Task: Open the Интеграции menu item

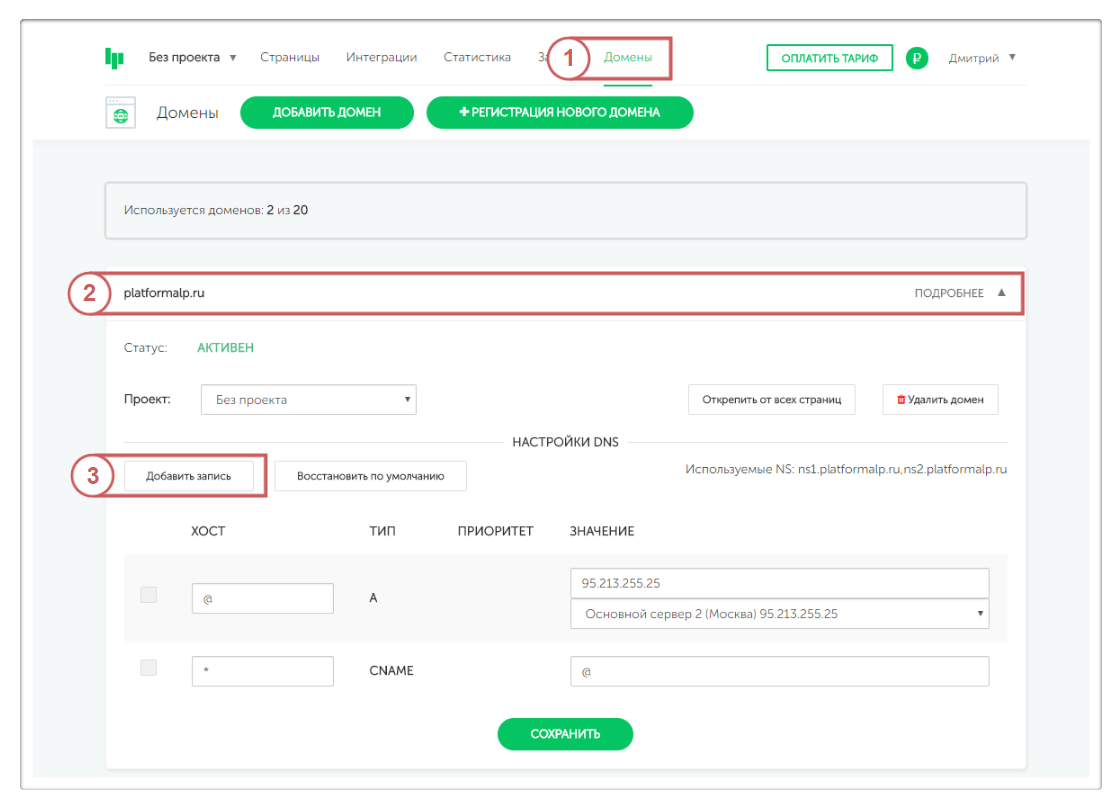Action: tap(381, 58)
